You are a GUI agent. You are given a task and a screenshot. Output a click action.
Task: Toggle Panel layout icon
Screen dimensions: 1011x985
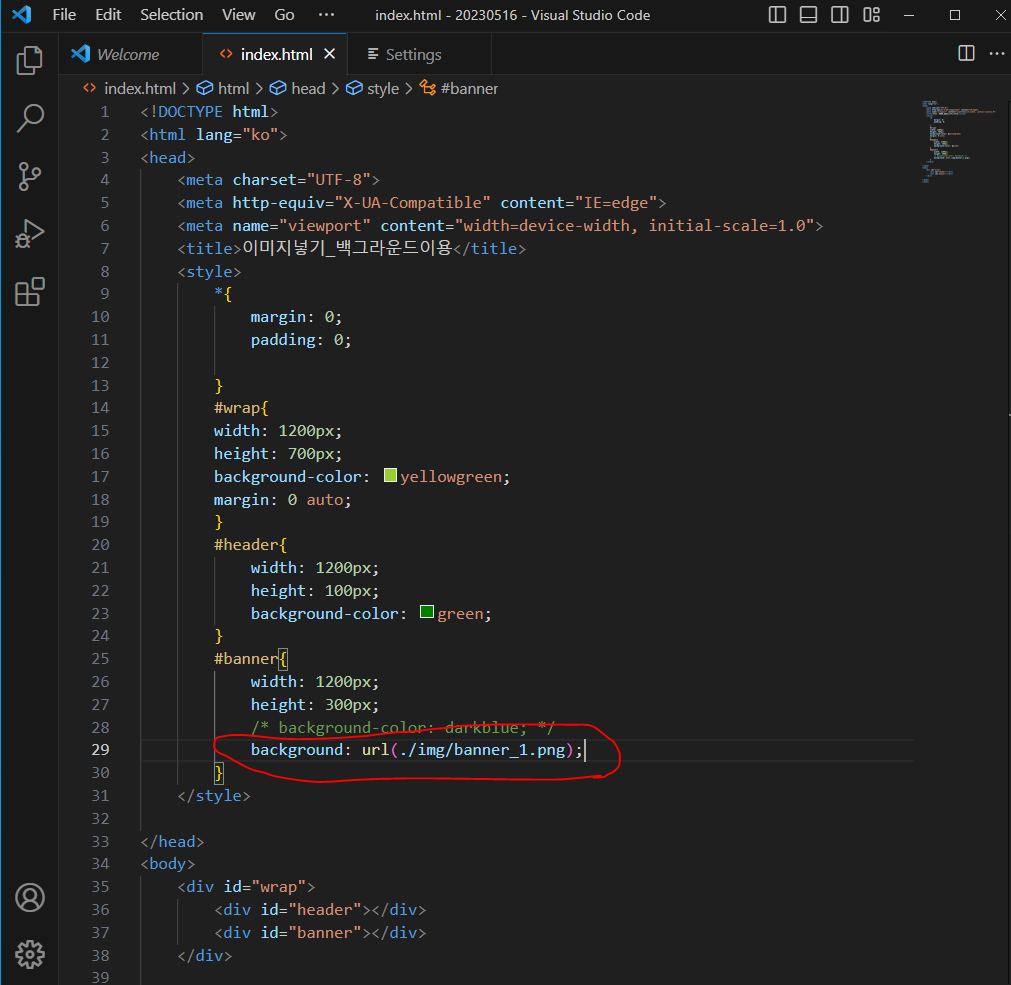(x=809, y=15)
